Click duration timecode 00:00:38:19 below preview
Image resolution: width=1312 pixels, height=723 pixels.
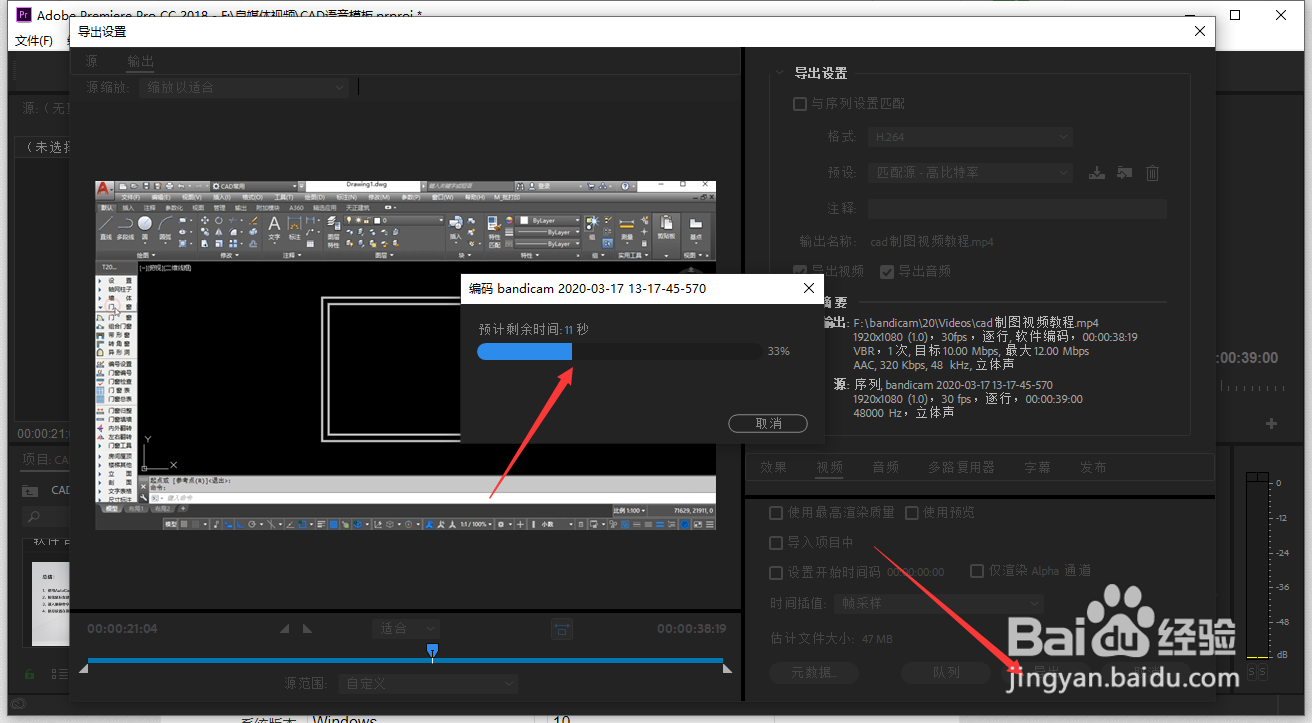(691, 629)
